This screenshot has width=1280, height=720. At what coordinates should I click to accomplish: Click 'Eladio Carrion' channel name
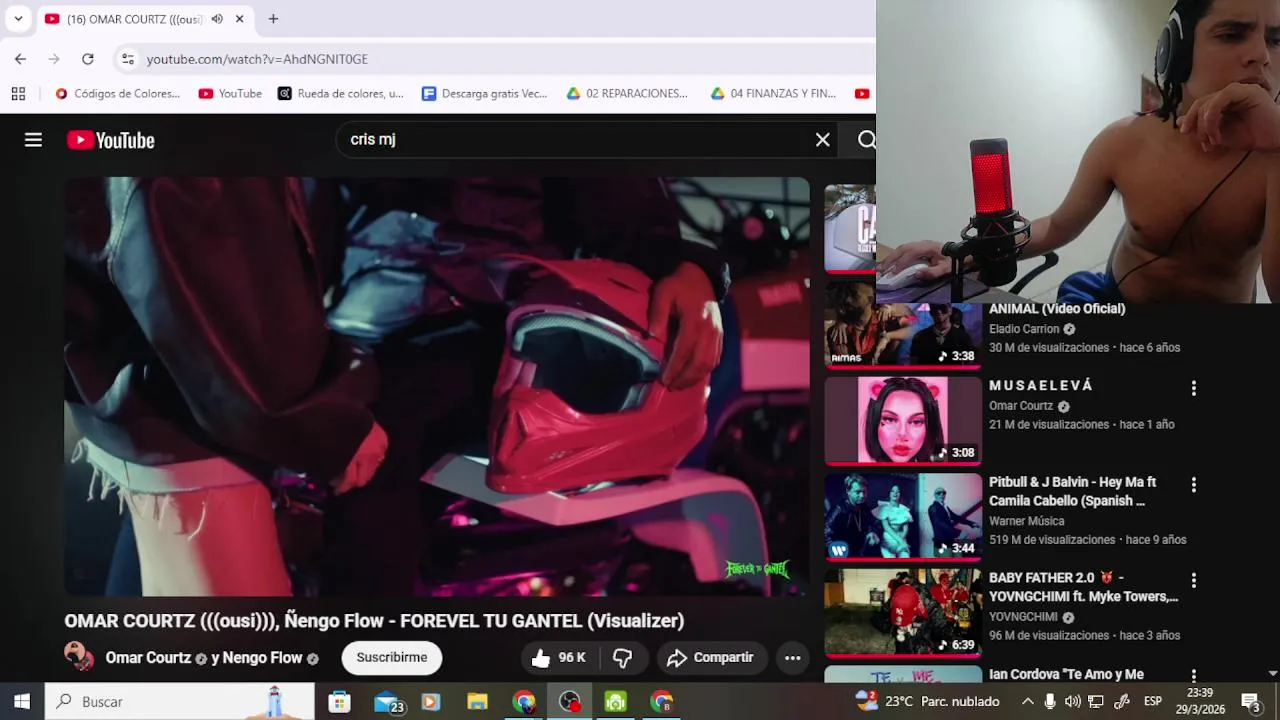(1024, 329)
